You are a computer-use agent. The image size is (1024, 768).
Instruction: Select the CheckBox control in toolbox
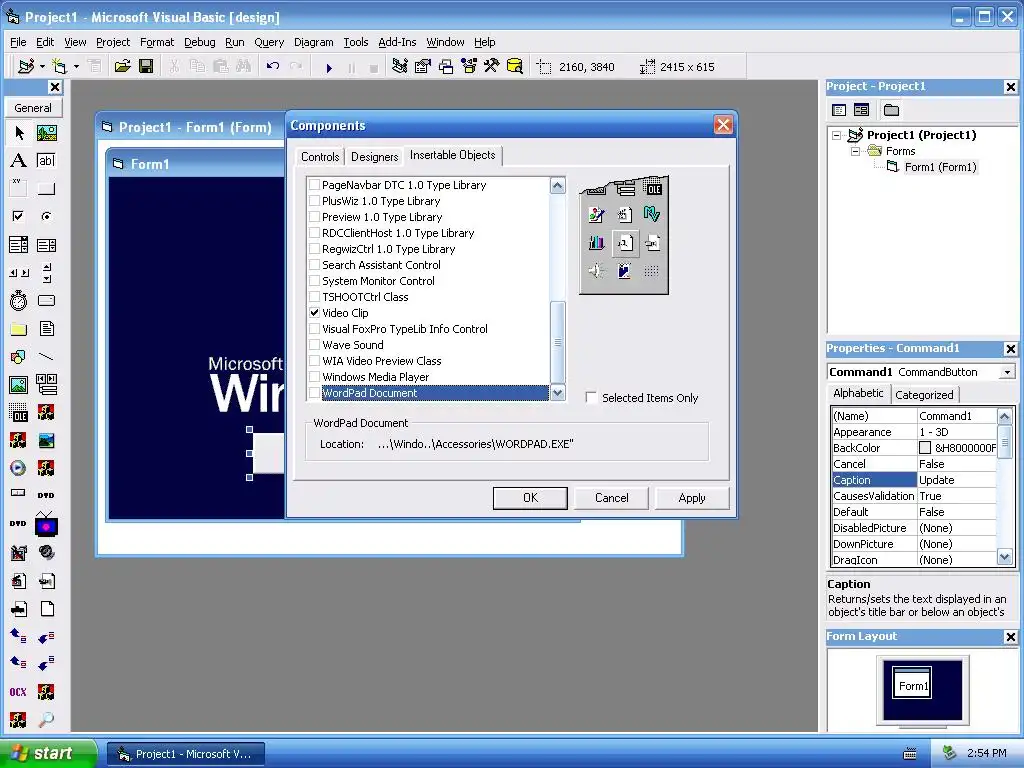coord(19,216)
